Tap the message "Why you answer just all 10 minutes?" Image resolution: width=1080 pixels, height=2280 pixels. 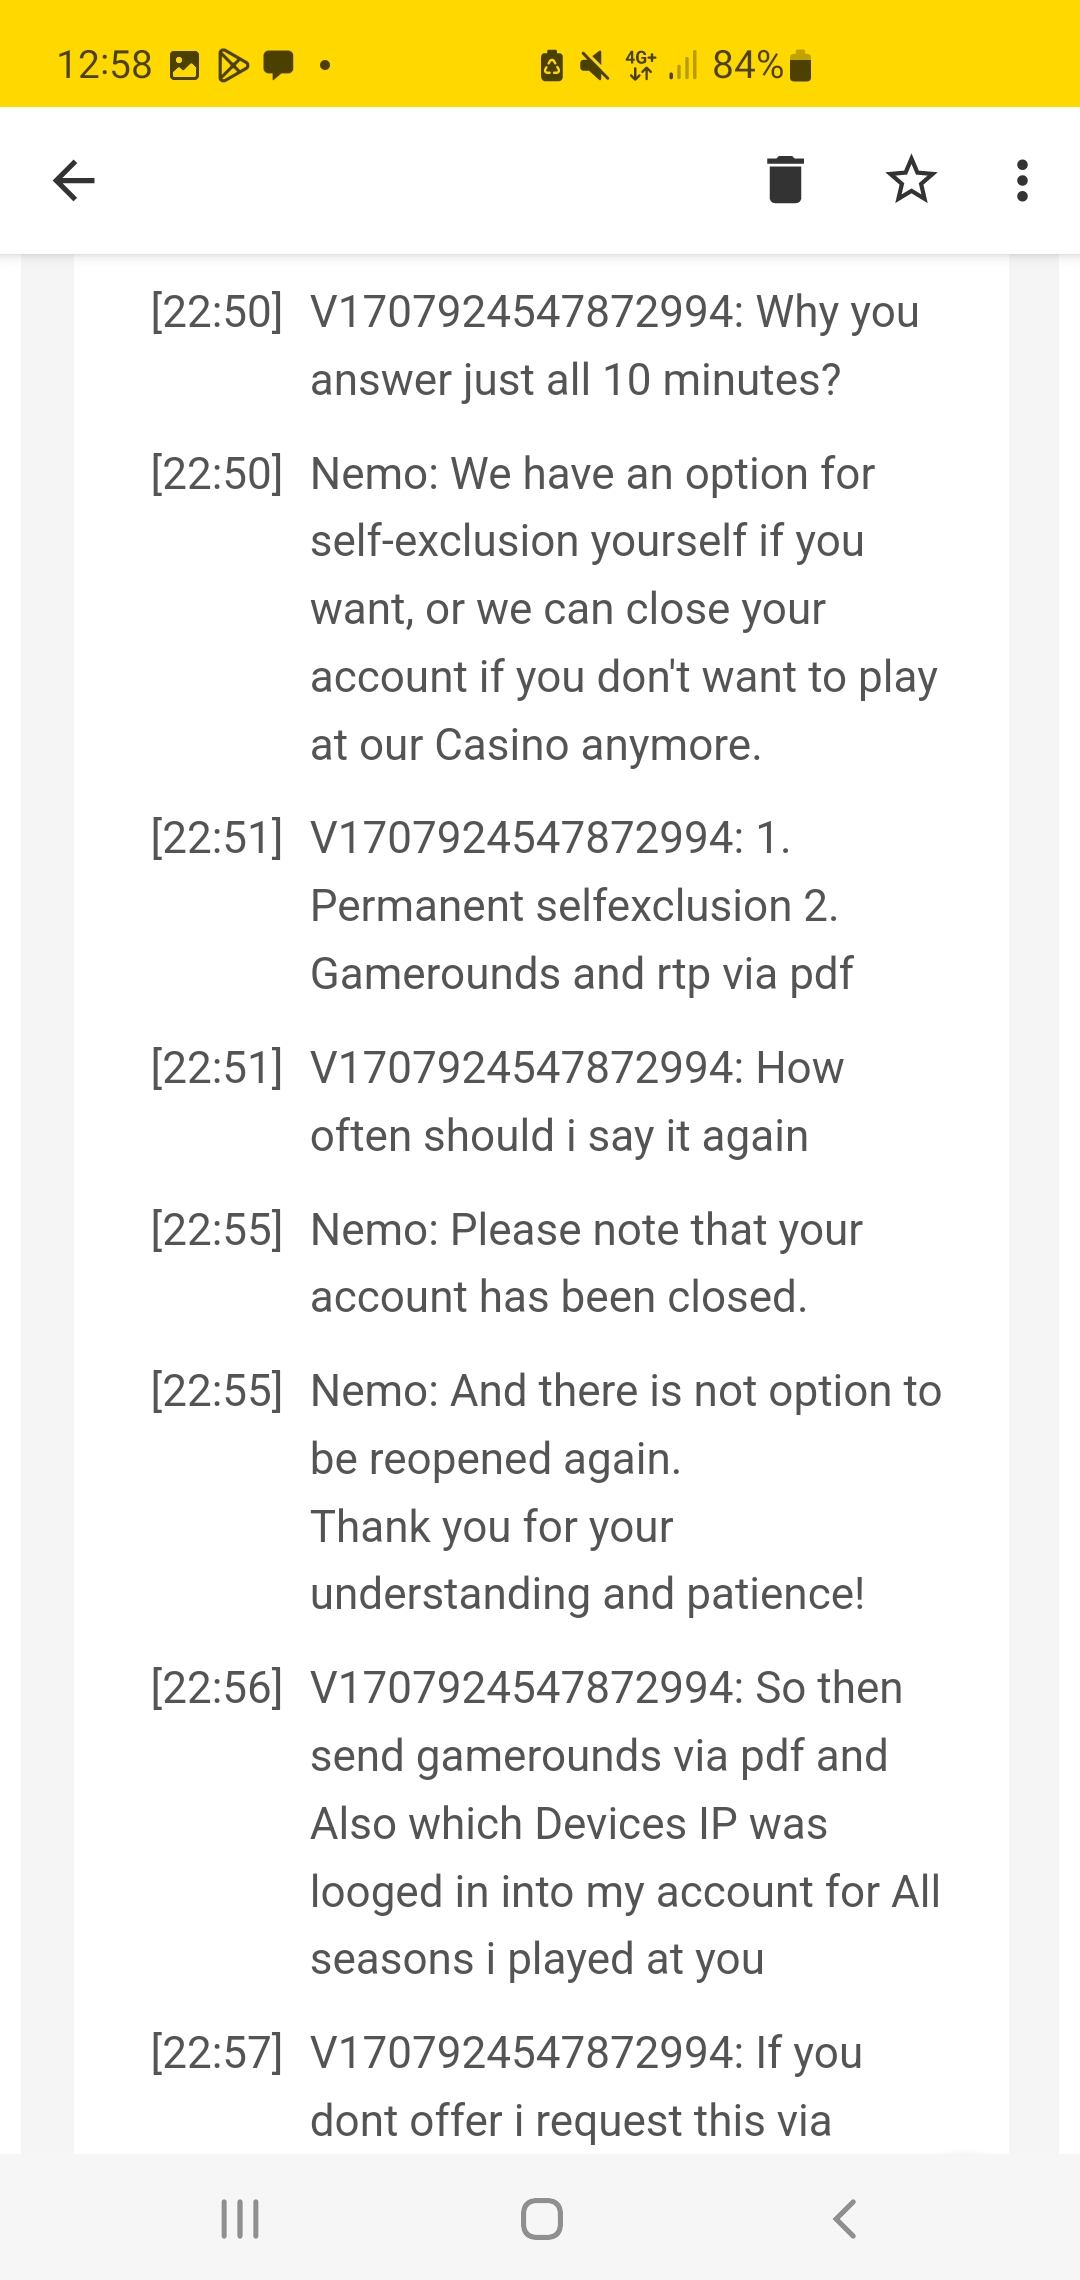point(614,346)
